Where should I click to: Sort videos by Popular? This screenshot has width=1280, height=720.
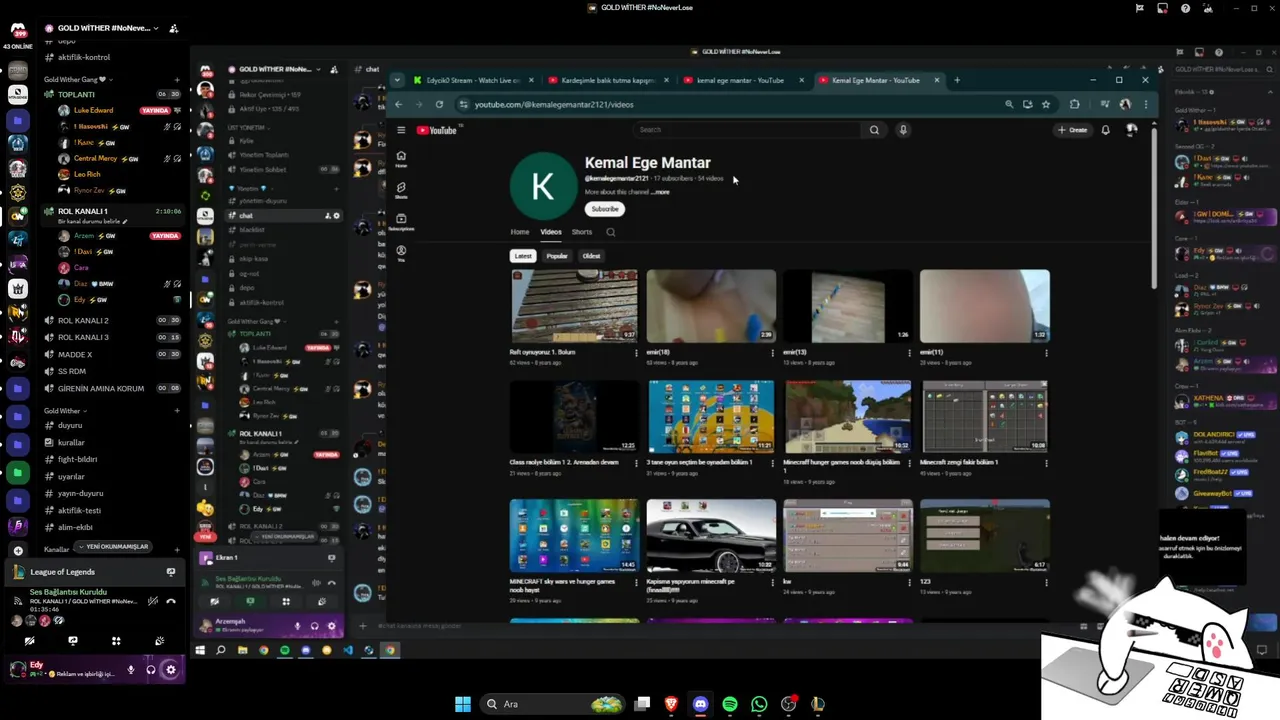pos(557,256)
